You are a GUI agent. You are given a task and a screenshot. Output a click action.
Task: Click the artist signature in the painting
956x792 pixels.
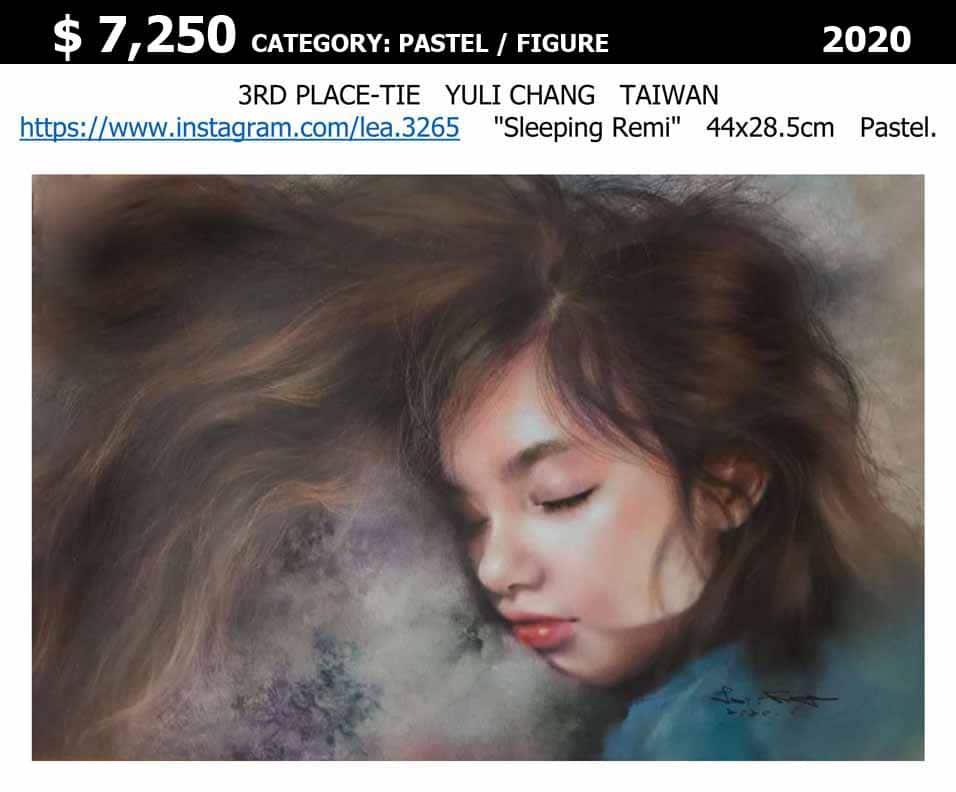(x=772, y=701)
